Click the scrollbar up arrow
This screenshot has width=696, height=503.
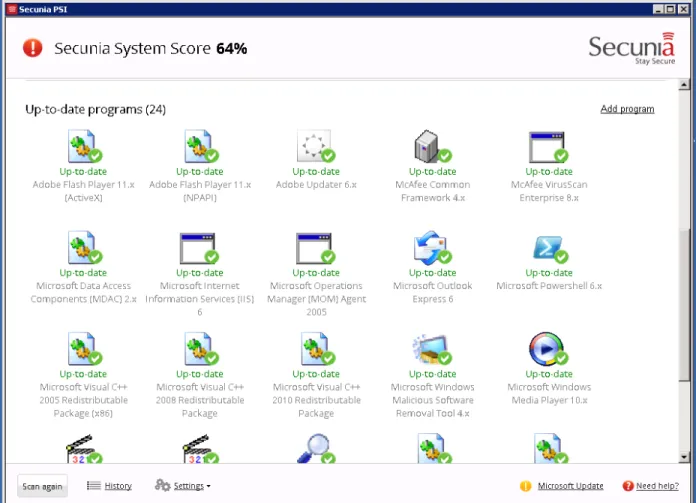pyautogui.click(x=684, y=84)
